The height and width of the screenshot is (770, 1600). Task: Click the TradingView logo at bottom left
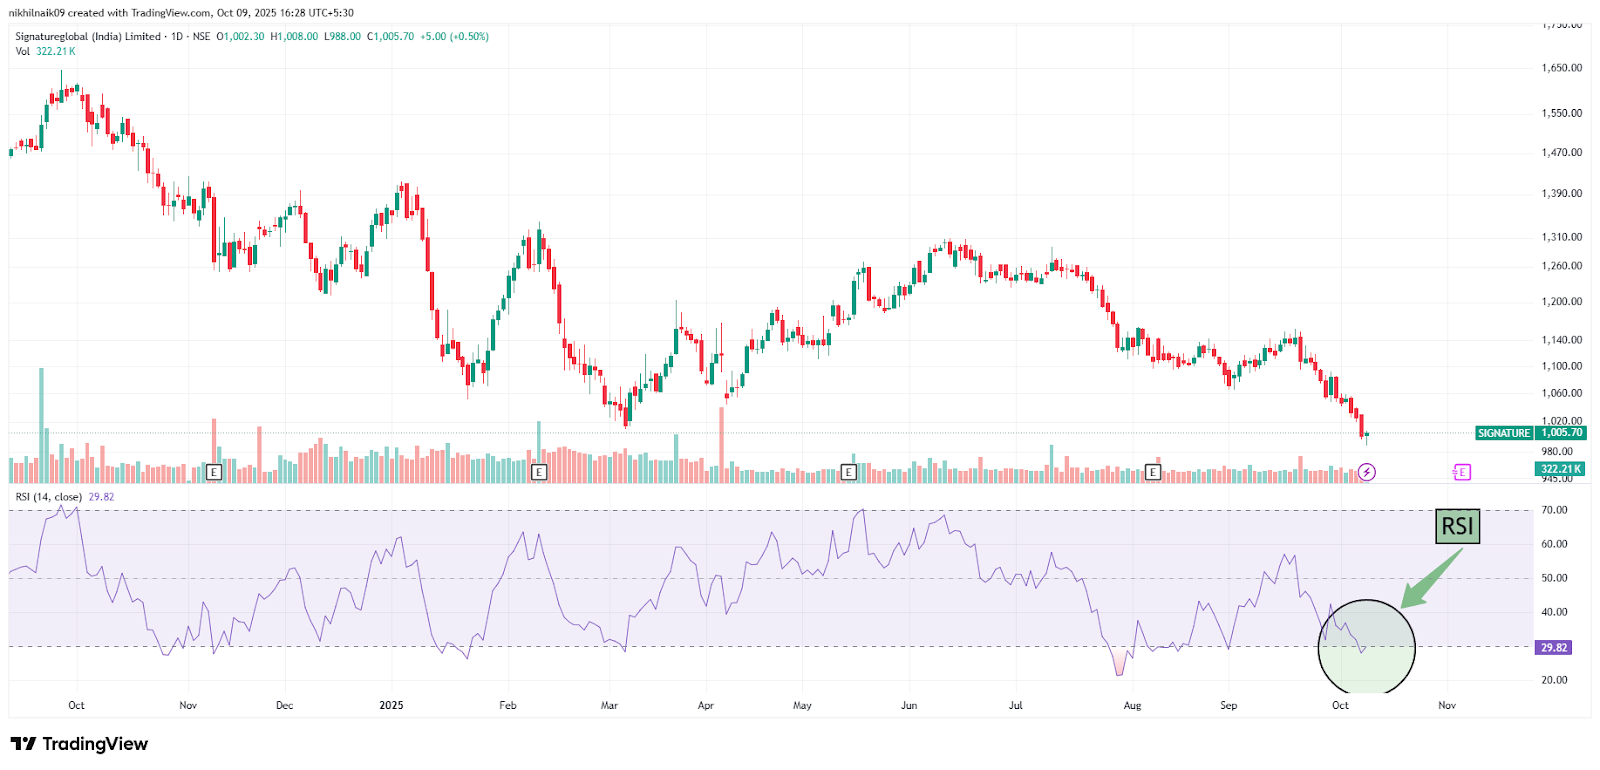[79, 744]
